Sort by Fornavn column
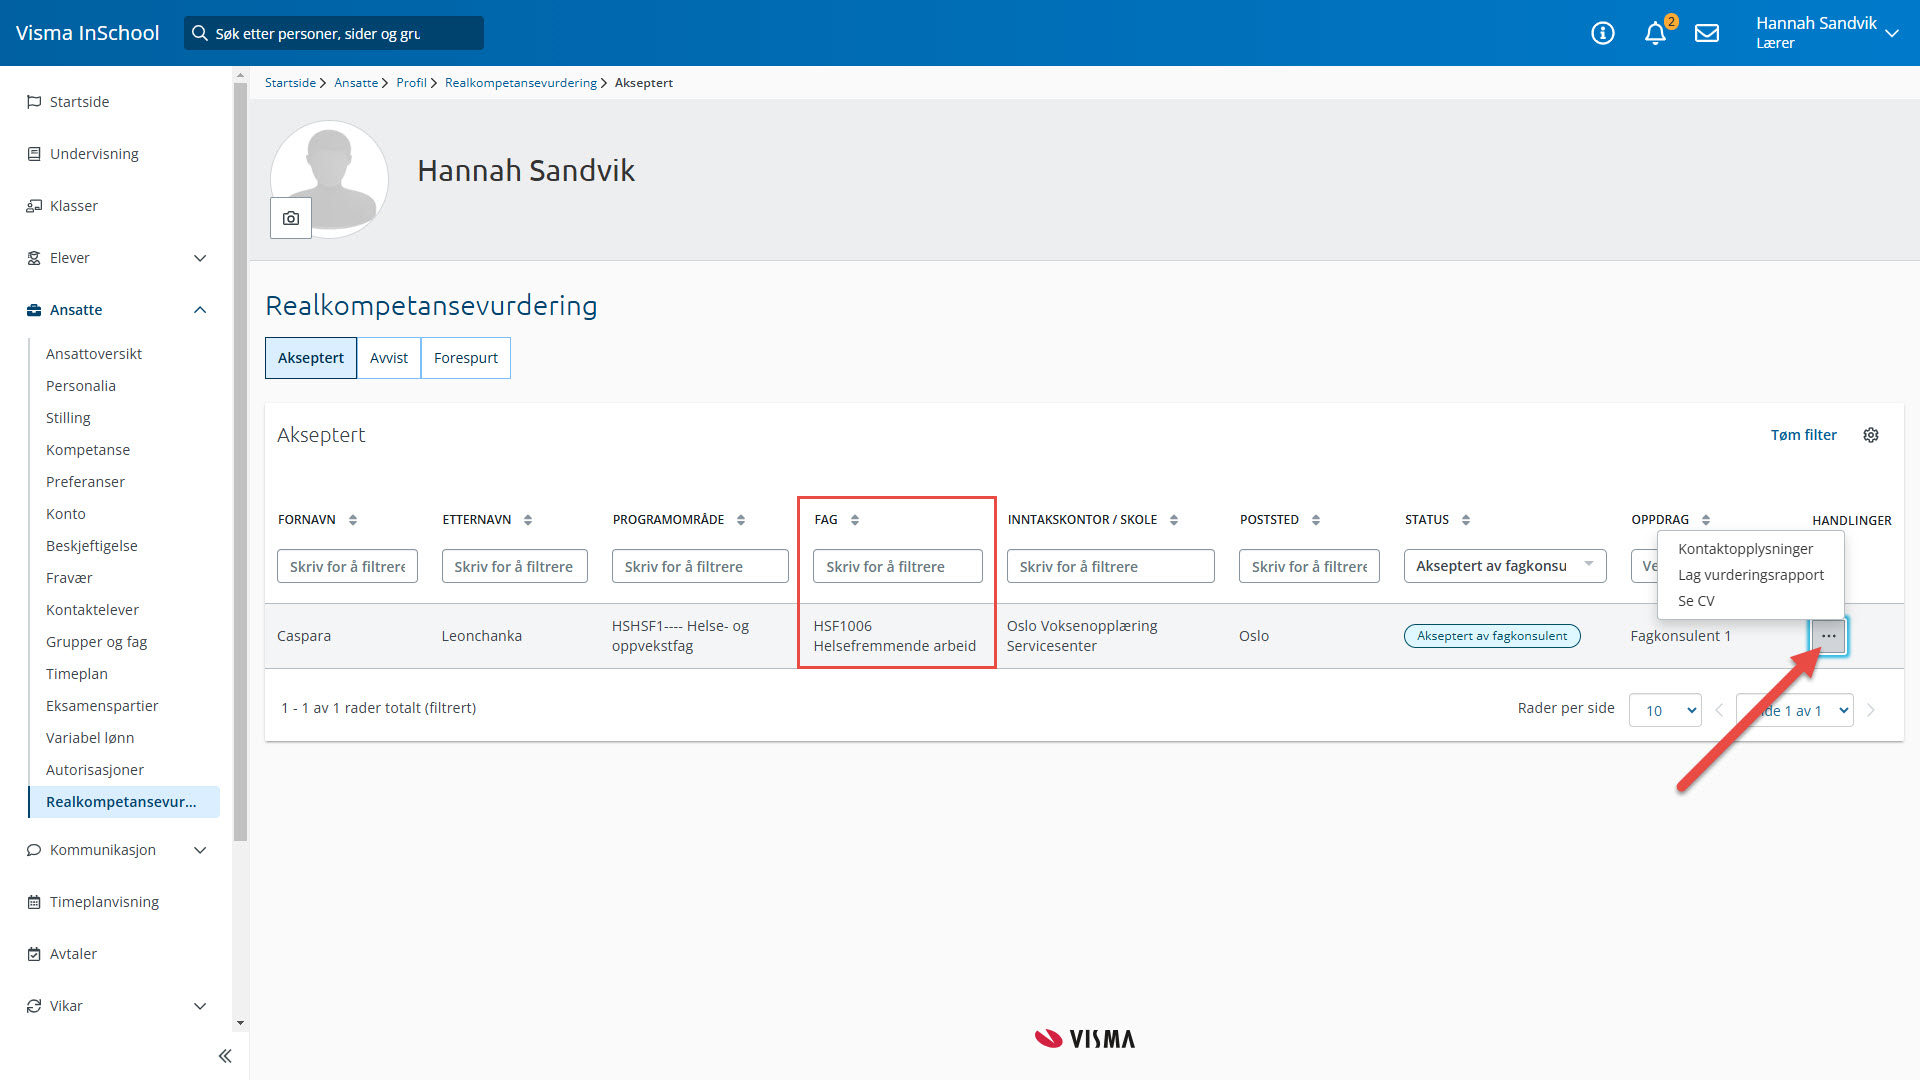1920x1080 pixels. [353, 520]
